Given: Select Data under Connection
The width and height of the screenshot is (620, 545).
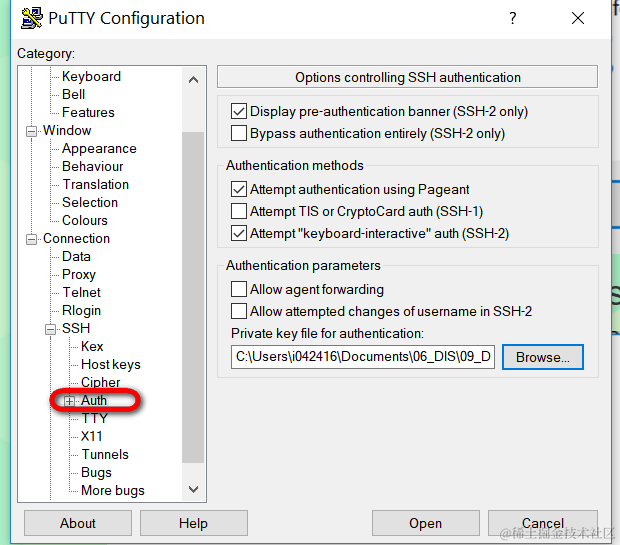Looking at the screenshot, I should point(76,257).
